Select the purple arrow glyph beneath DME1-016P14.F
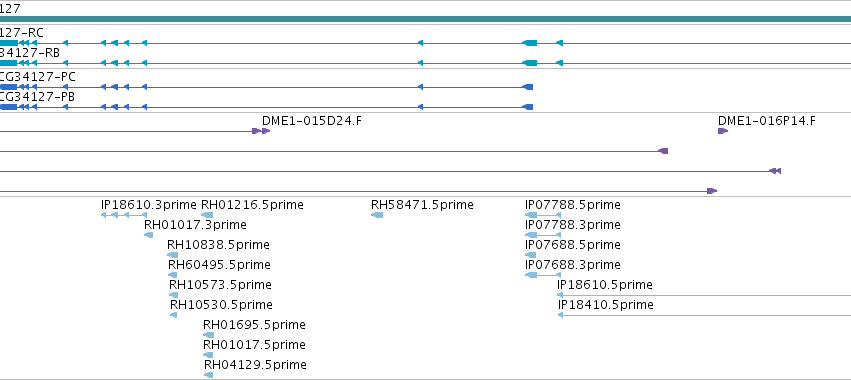 coord(723,131)
